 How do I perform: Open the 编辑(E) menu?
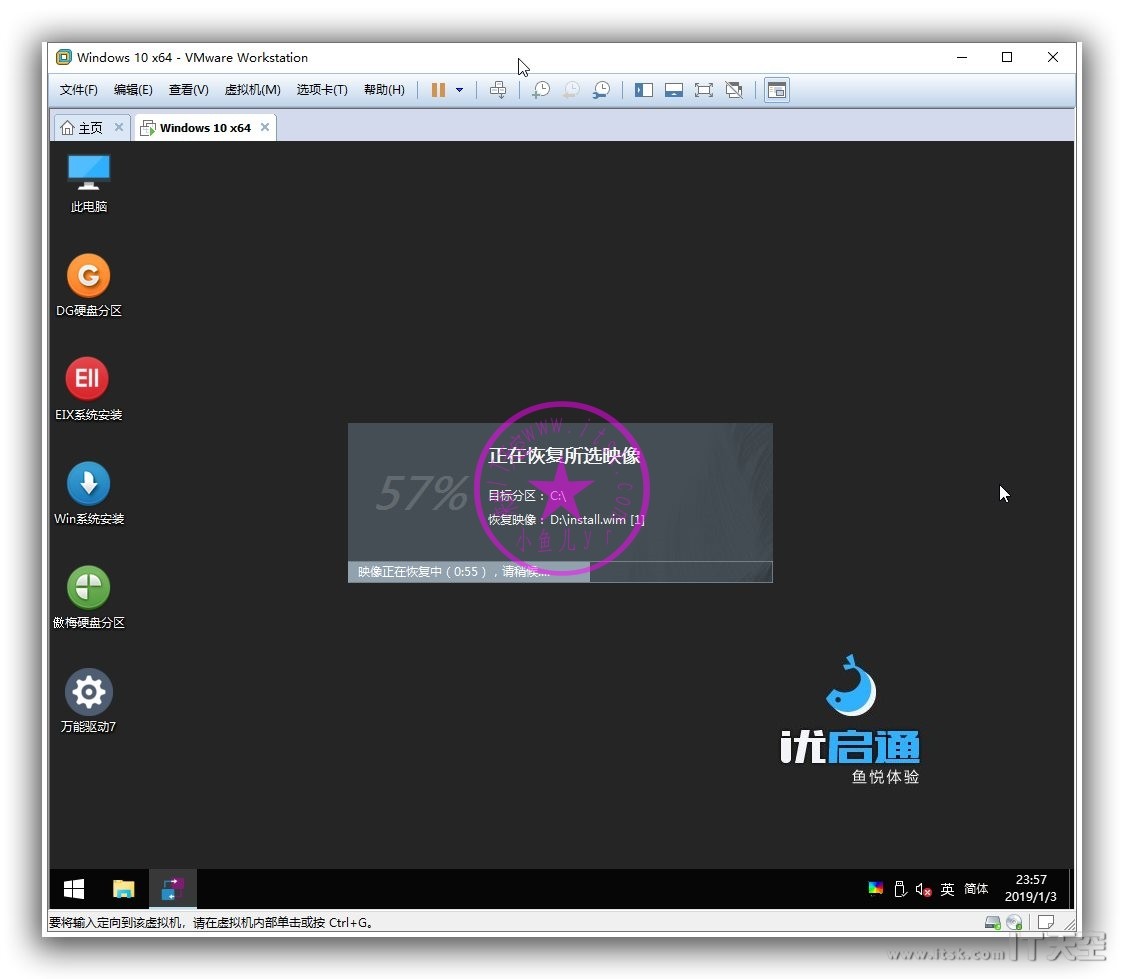click(133, 90)
